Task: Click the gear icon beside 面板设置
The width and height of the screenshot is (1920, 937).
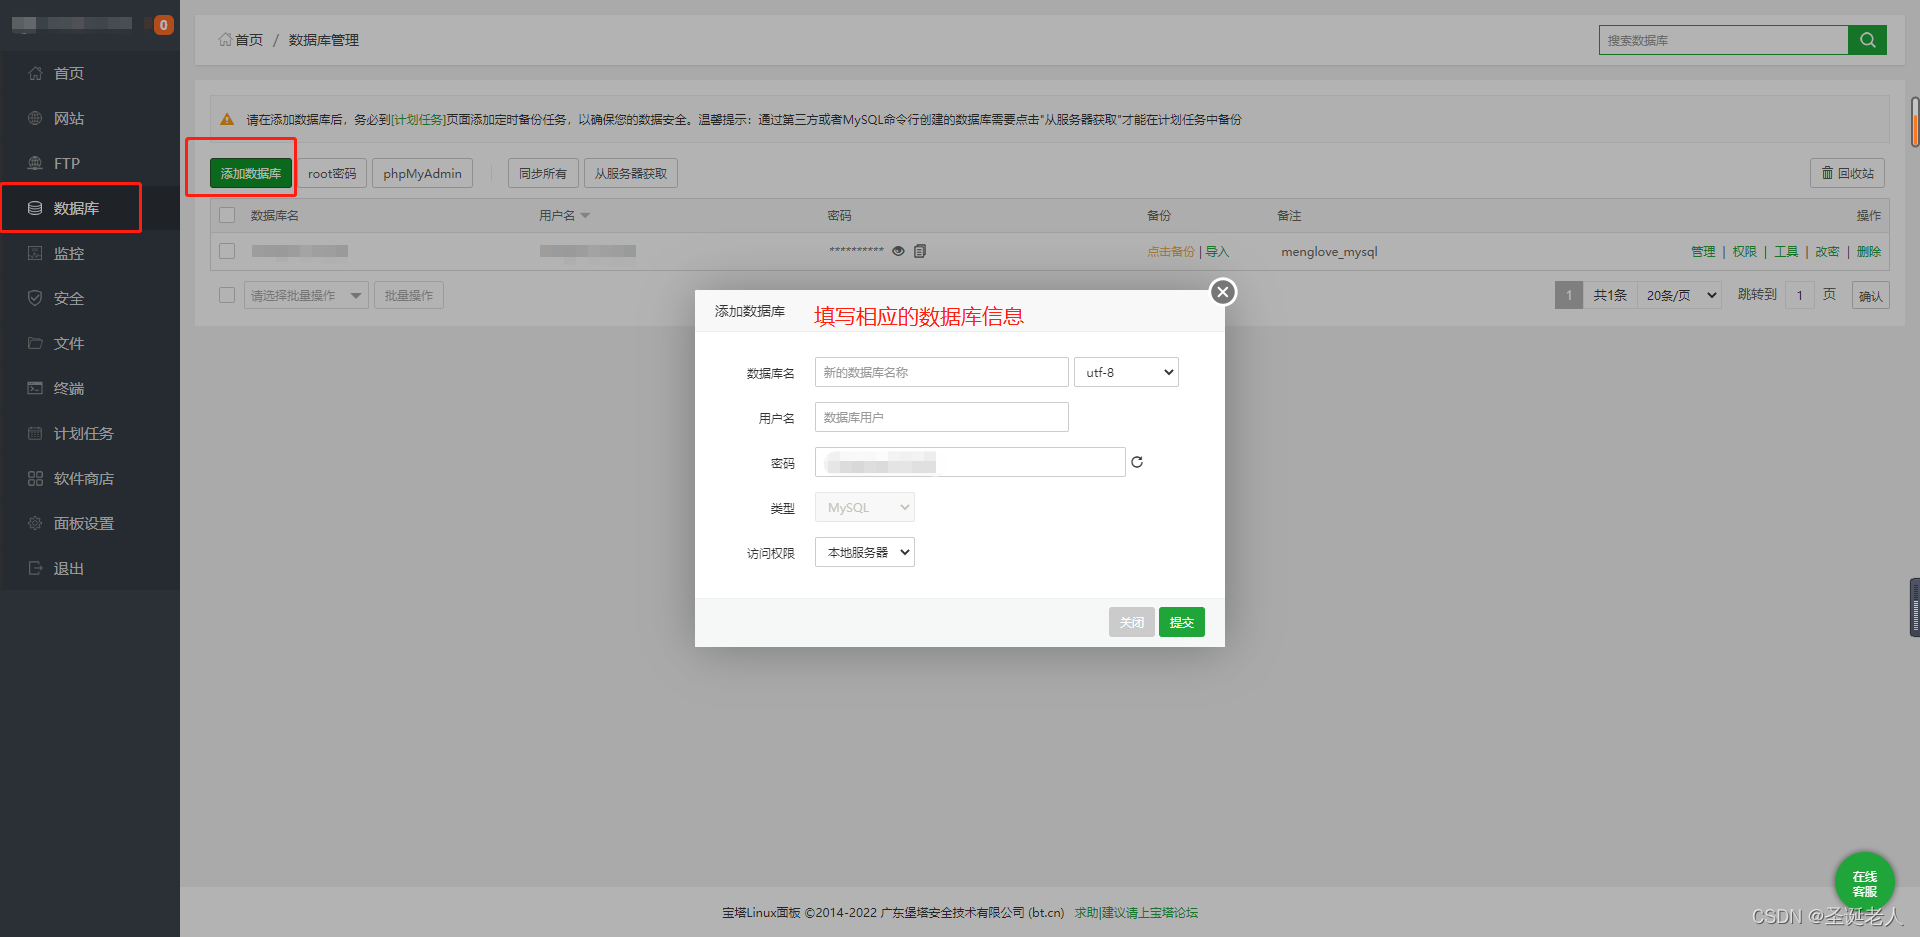Action: [x=35, y=523]
